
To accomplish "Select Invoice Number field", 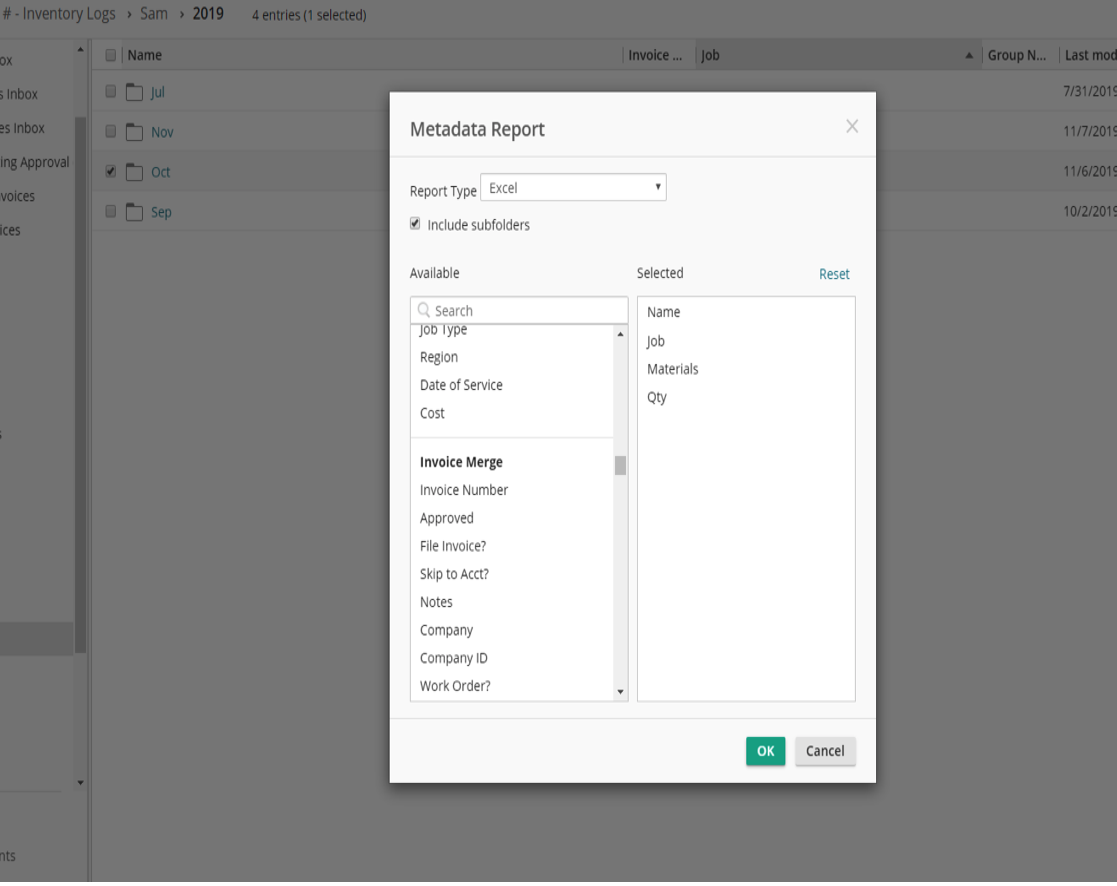I will click(x=464, y=490).
